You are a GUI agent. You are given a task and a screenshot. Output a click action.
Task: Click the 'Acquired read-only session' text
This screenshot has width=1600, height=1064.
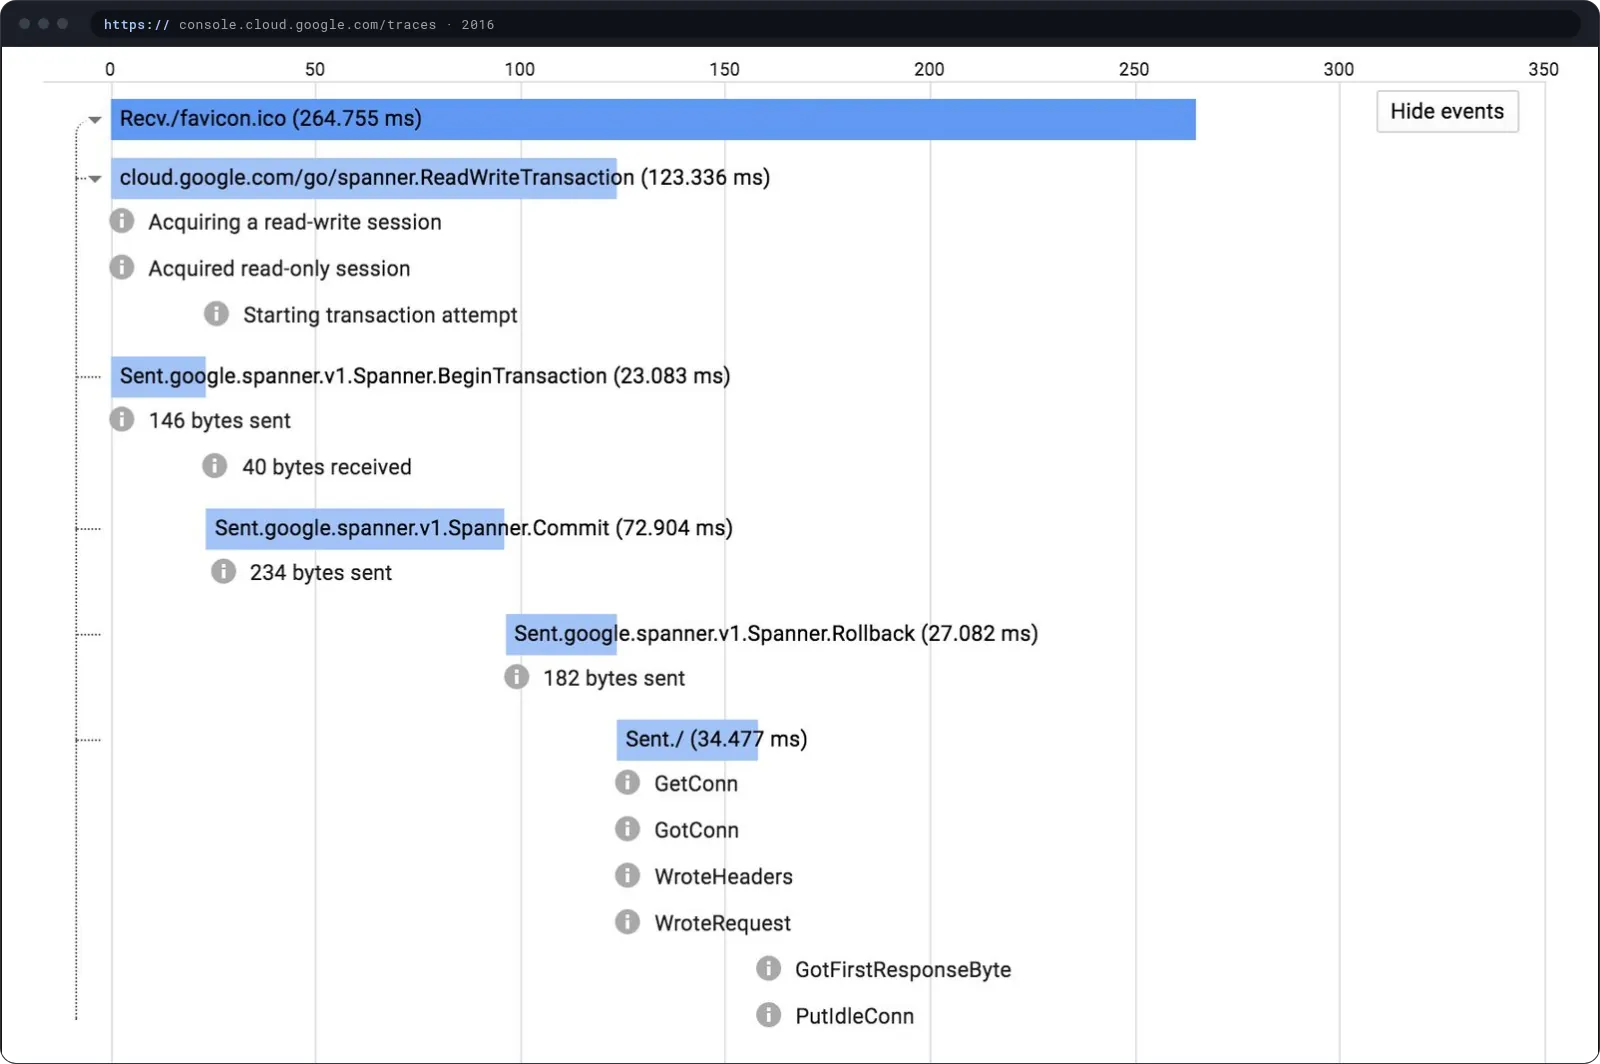(279, 268)
